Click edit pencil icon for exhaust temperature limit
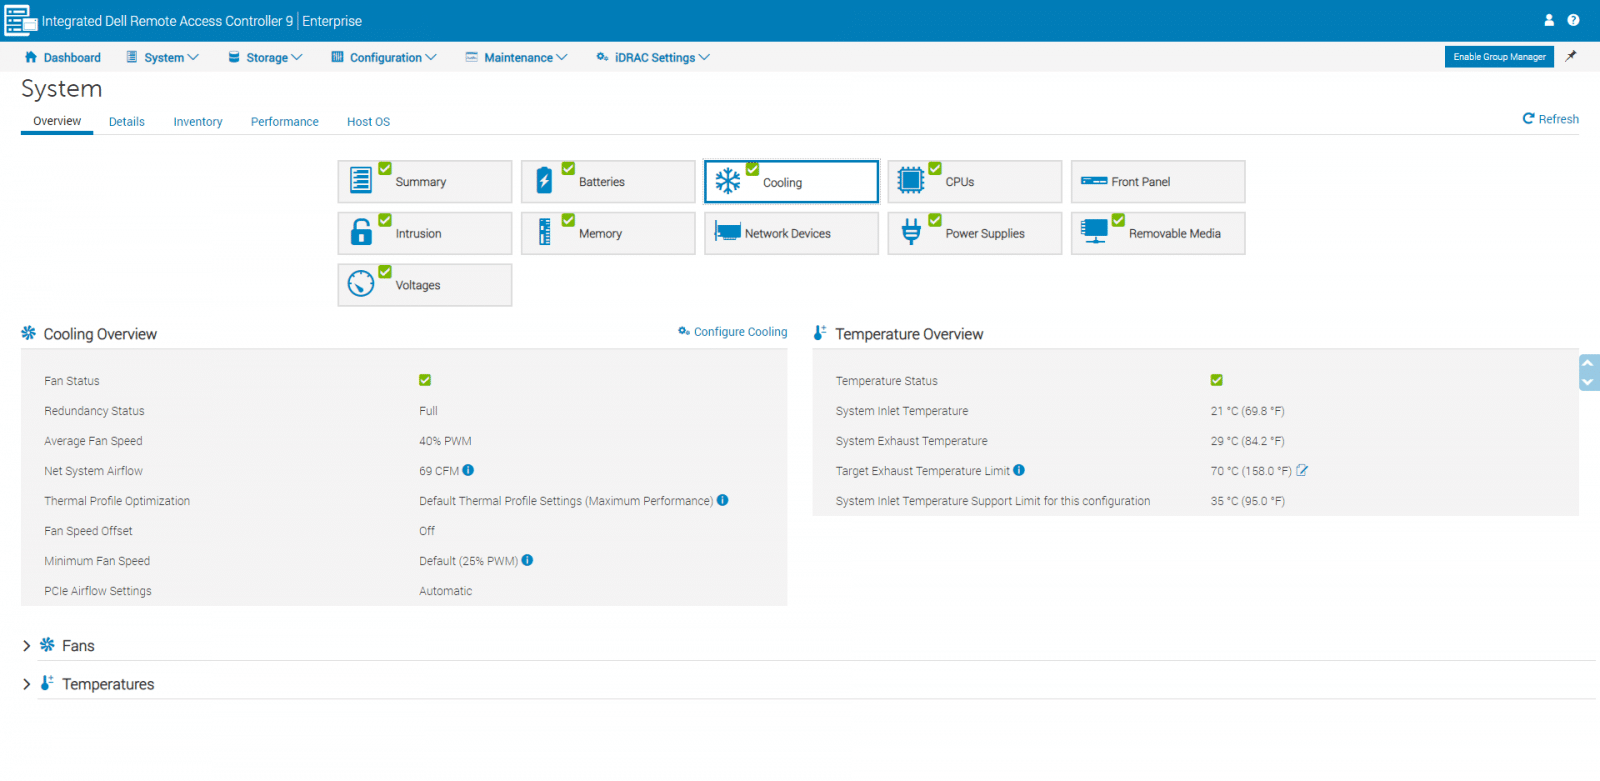The width and height of the screenshot is (1600, 781). [1302, 470]
